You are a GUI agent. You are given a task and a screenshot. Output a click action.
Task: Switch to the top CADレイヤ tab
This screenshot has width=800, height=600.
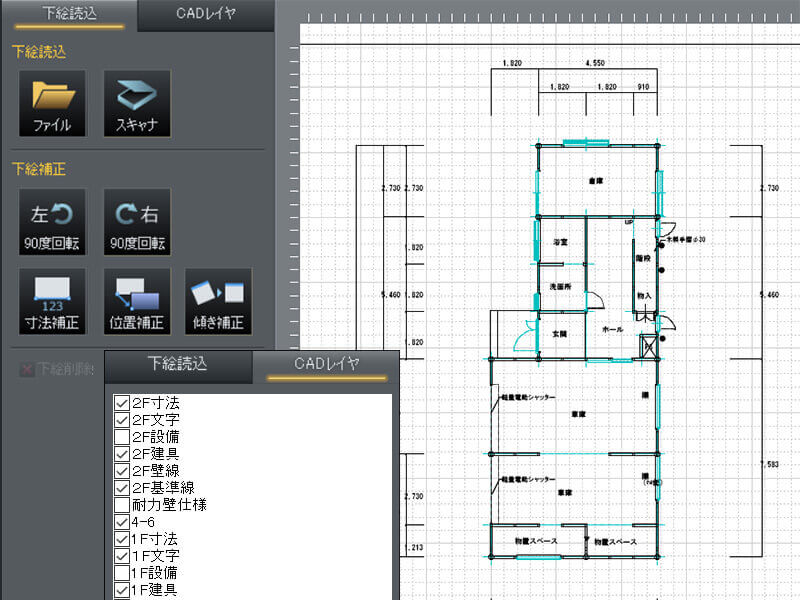(x=205, y=16)
